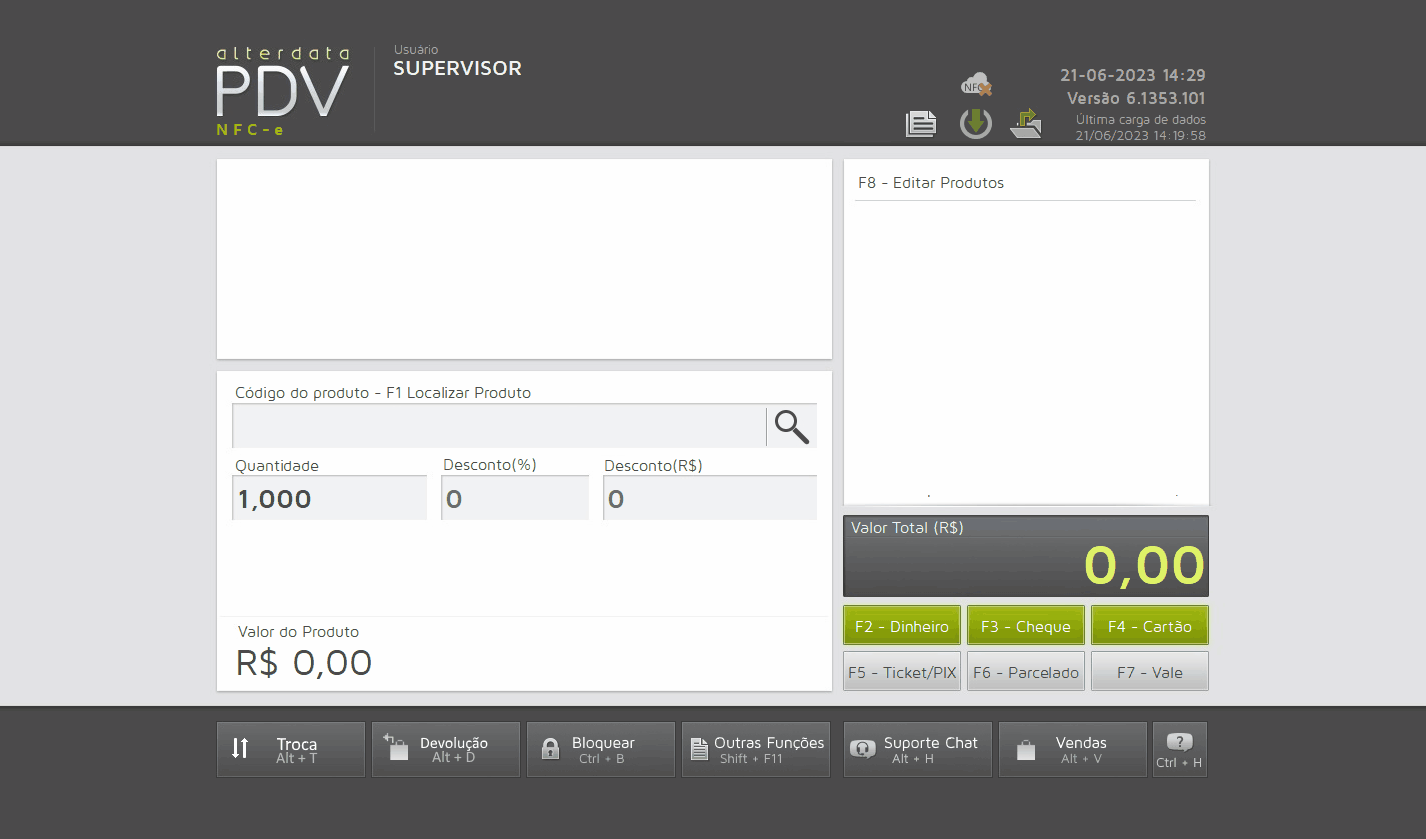Image resolution: width=1426 pixels, height=839 pixels.
Task: Click the Quantidade field showing 1,000
Action: [330, 498]
